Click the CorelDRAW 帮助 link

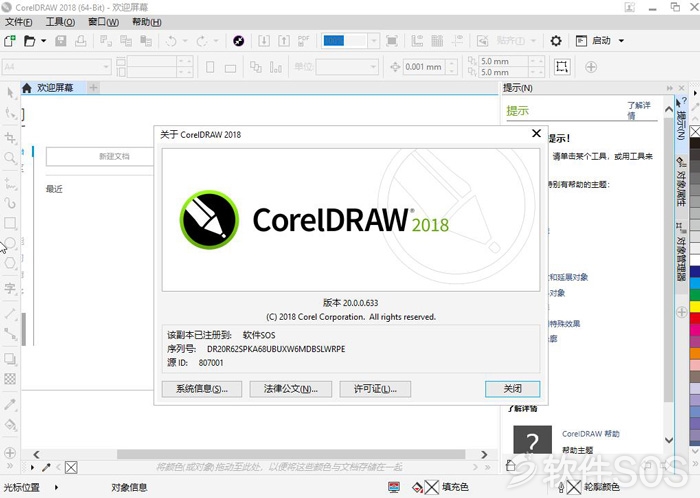[591, 434]
